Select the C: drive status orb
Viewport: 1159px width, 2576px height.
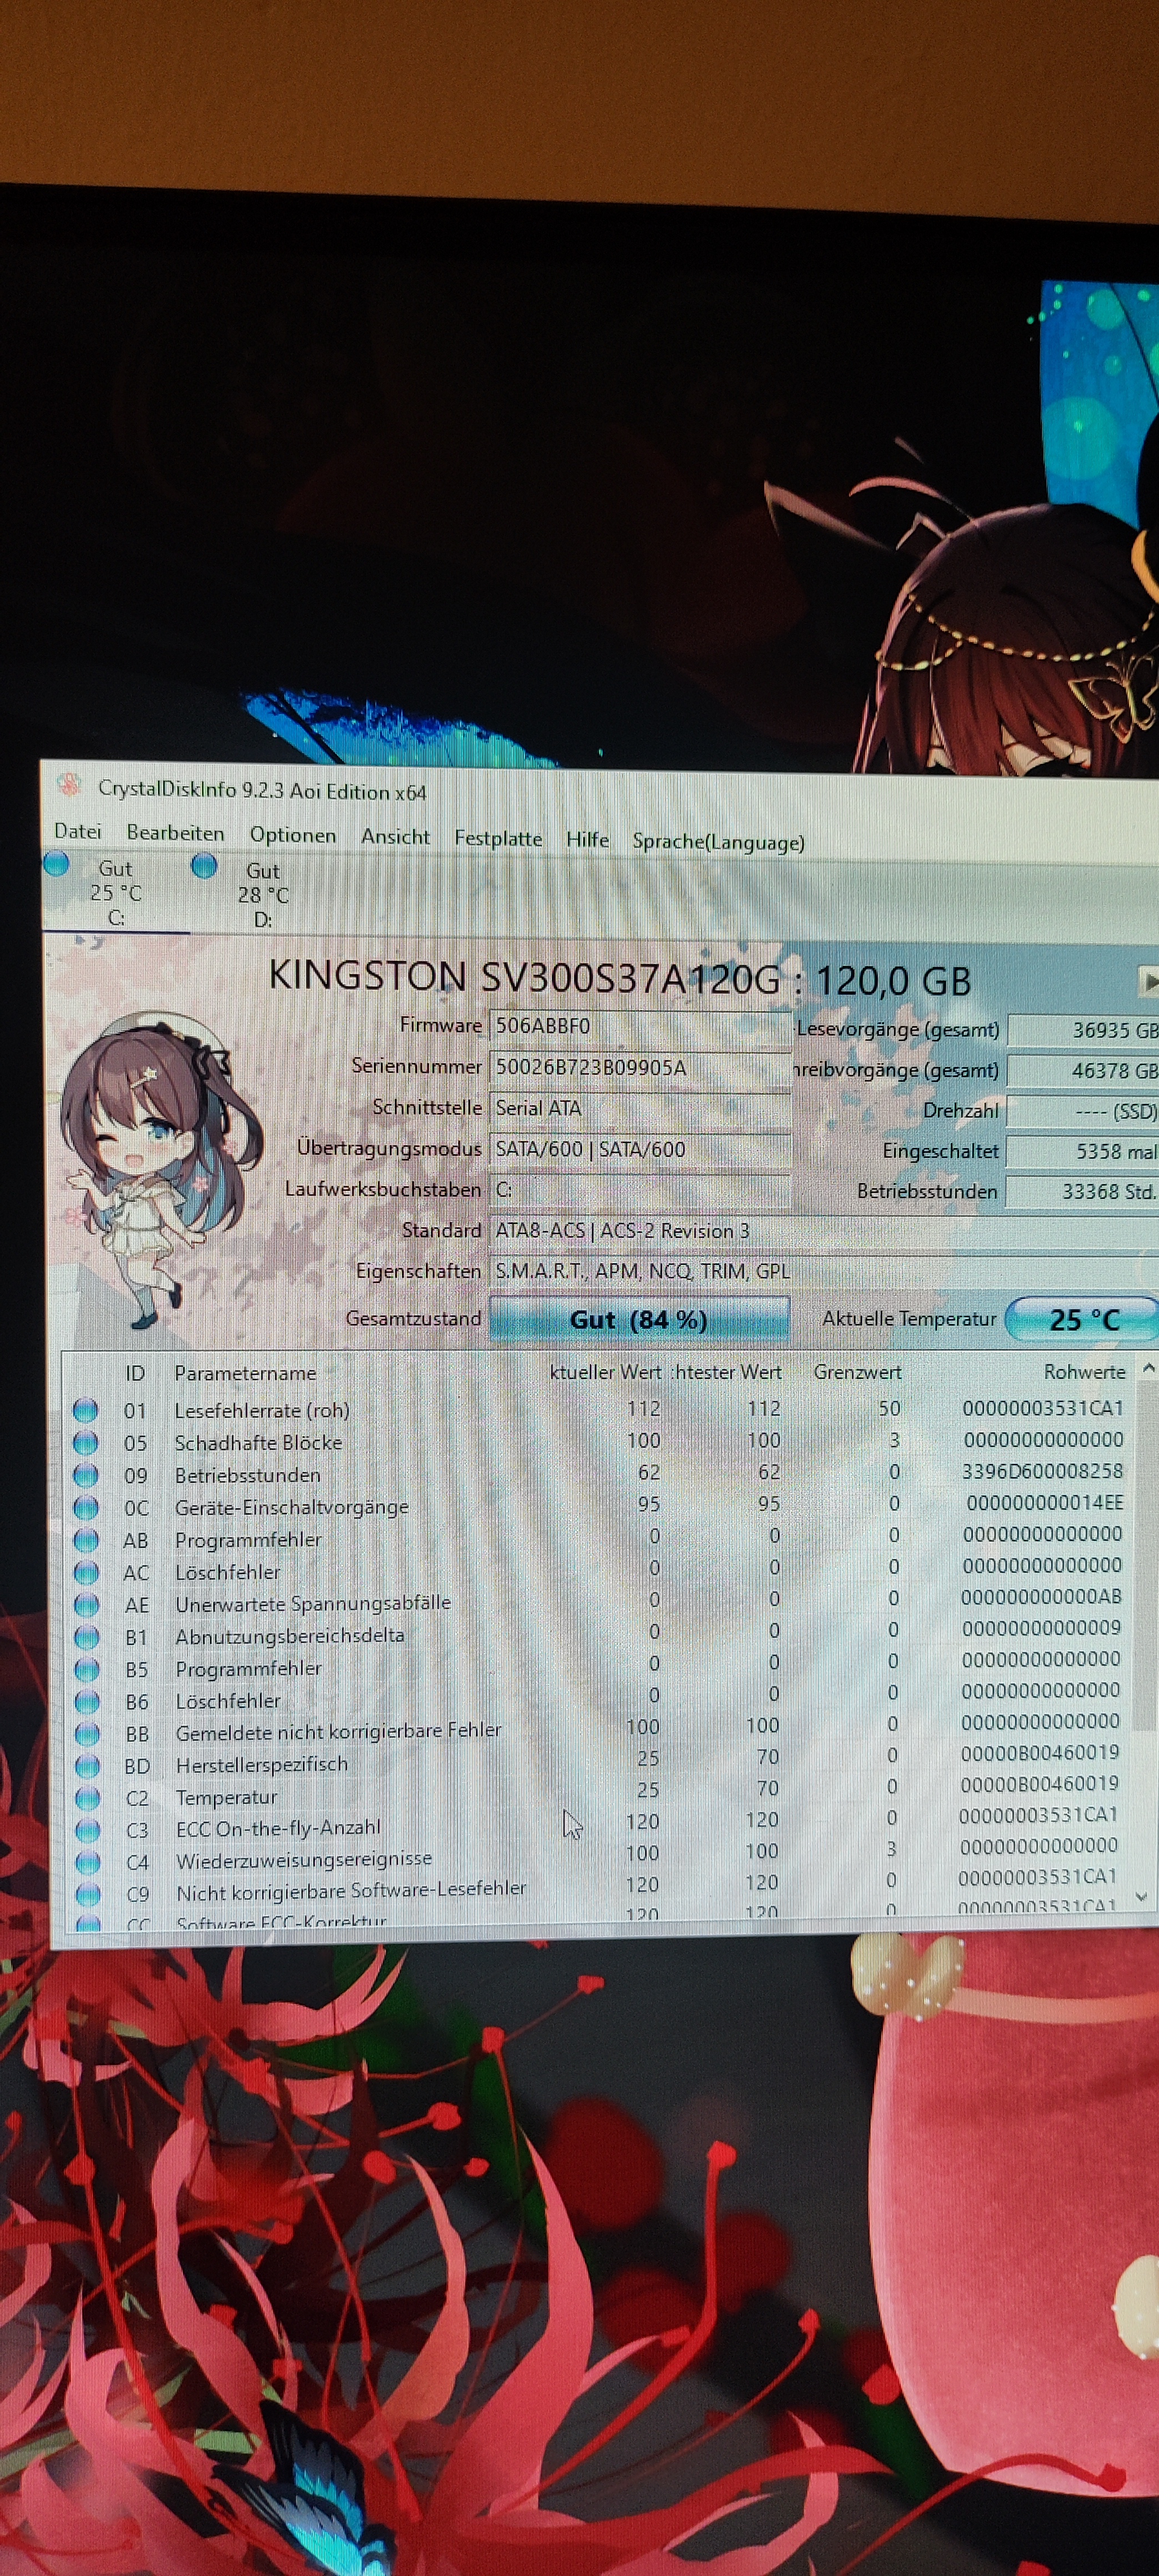click(57, 863)
